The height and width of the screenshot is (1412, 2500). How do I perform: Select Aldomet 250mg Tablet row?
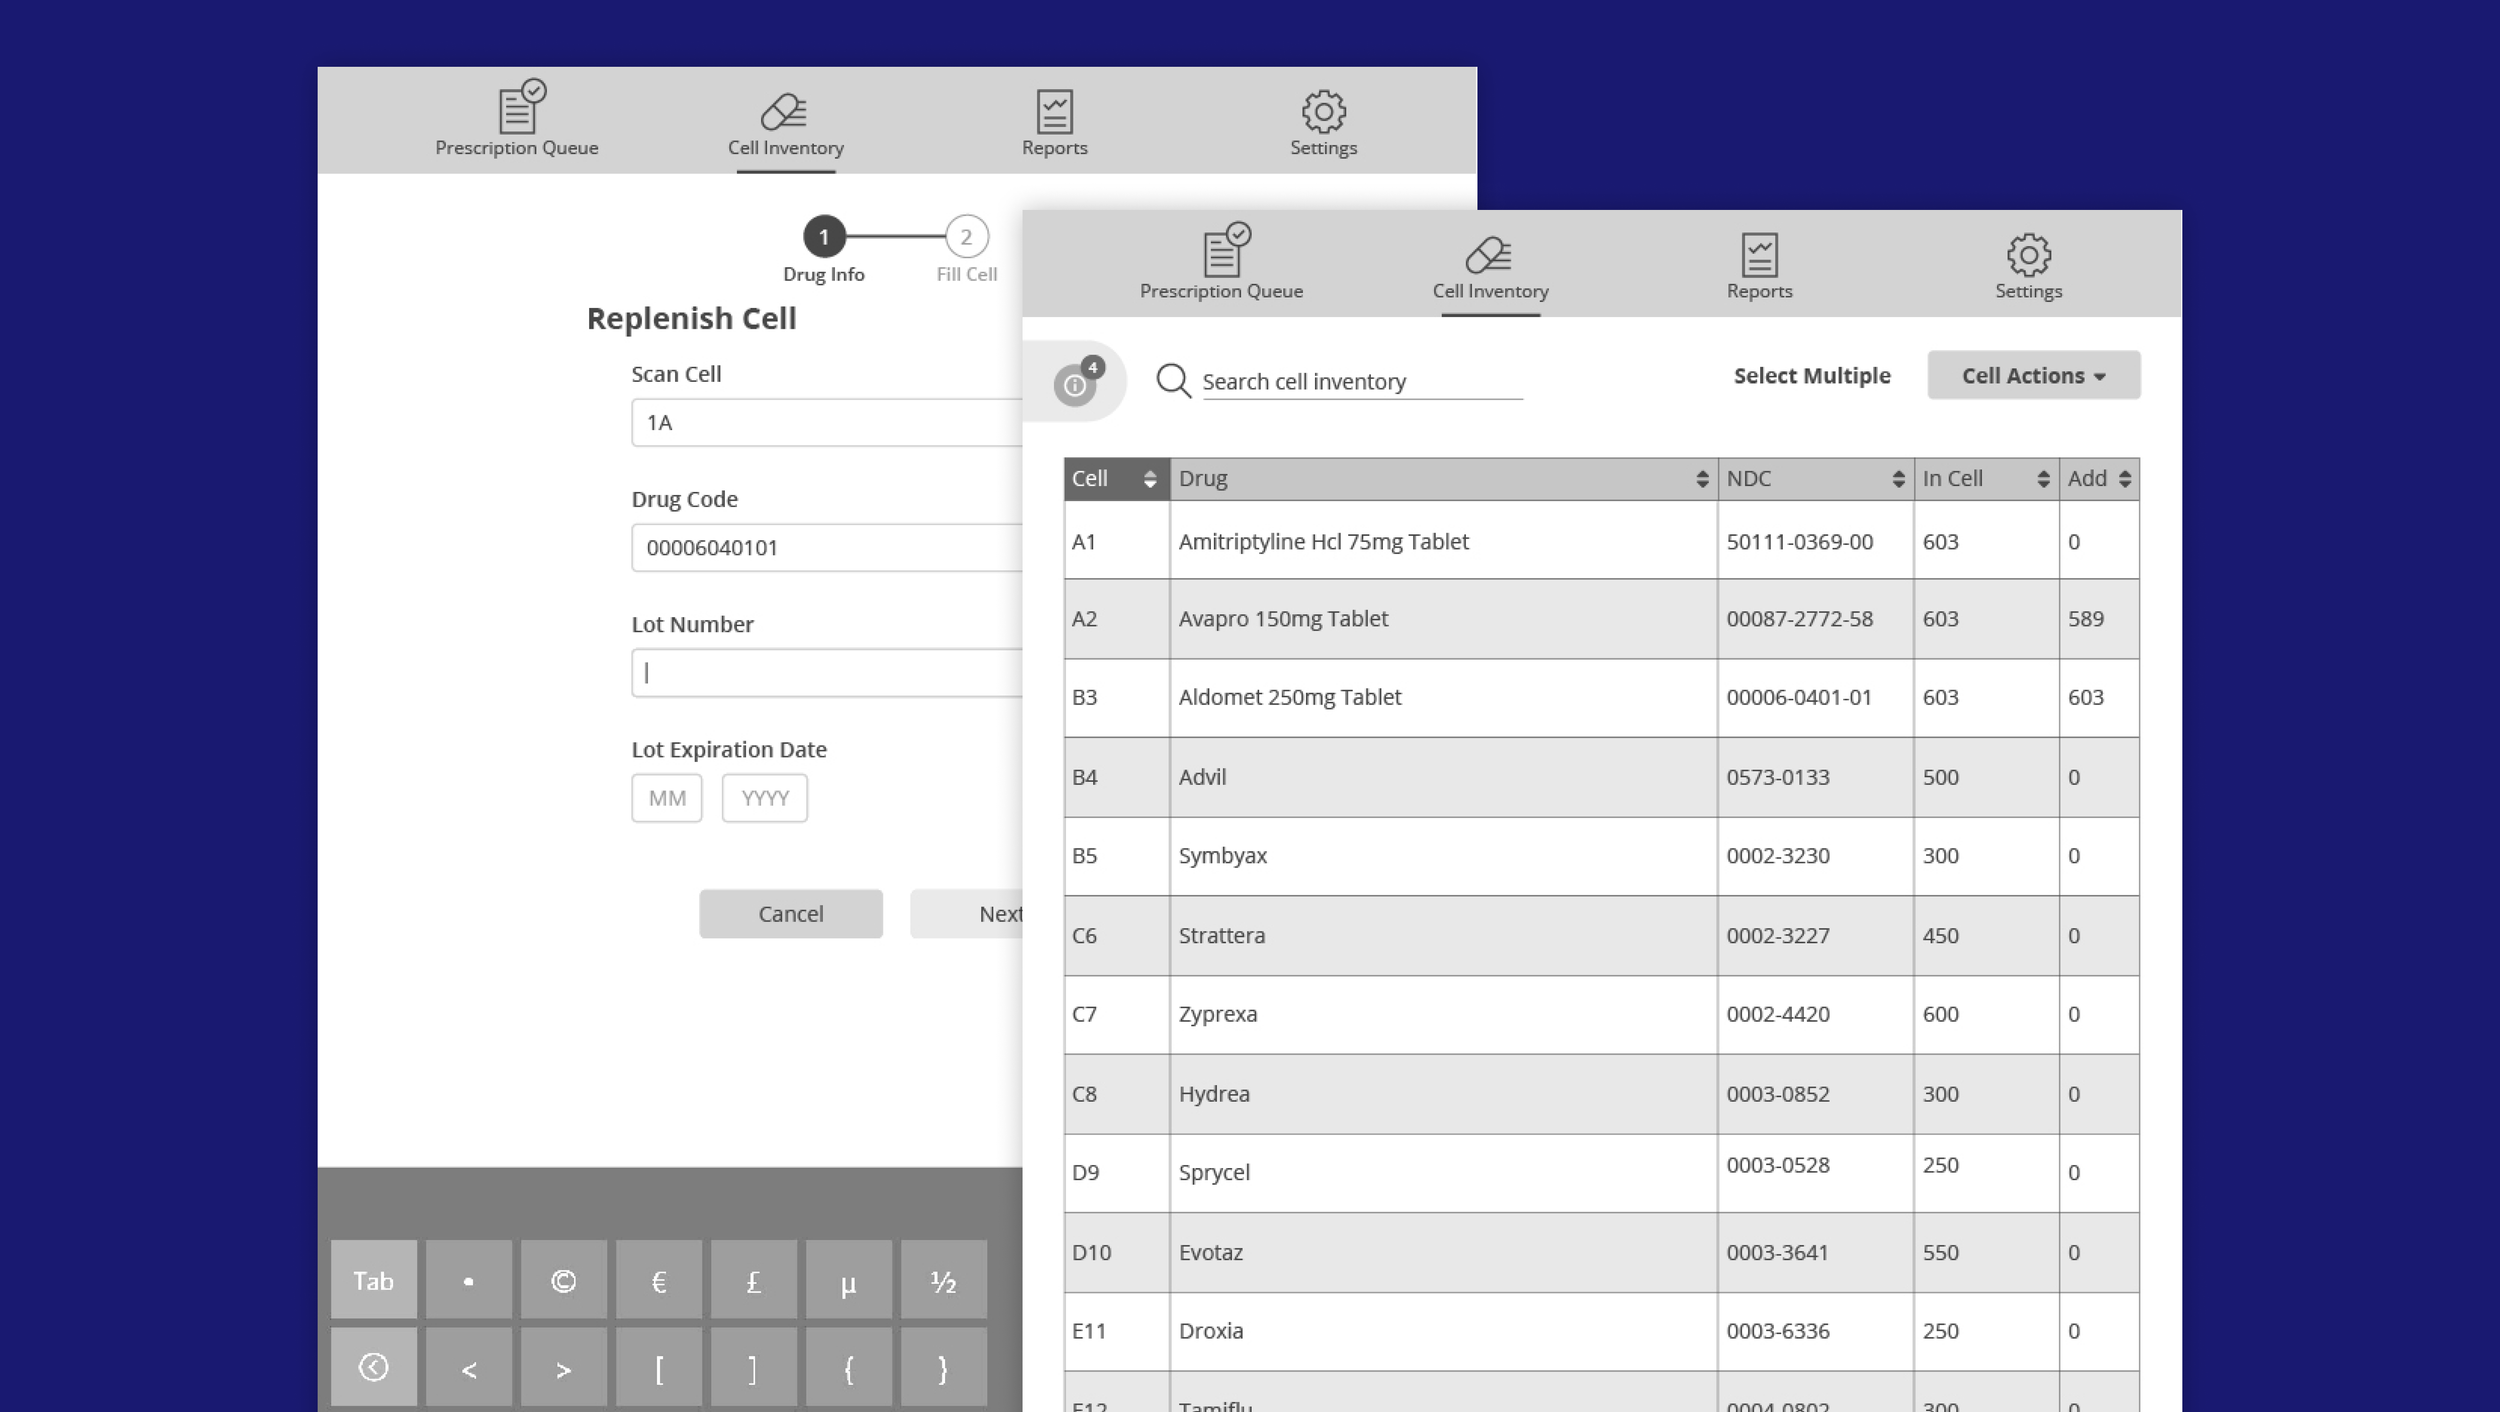1602,698
